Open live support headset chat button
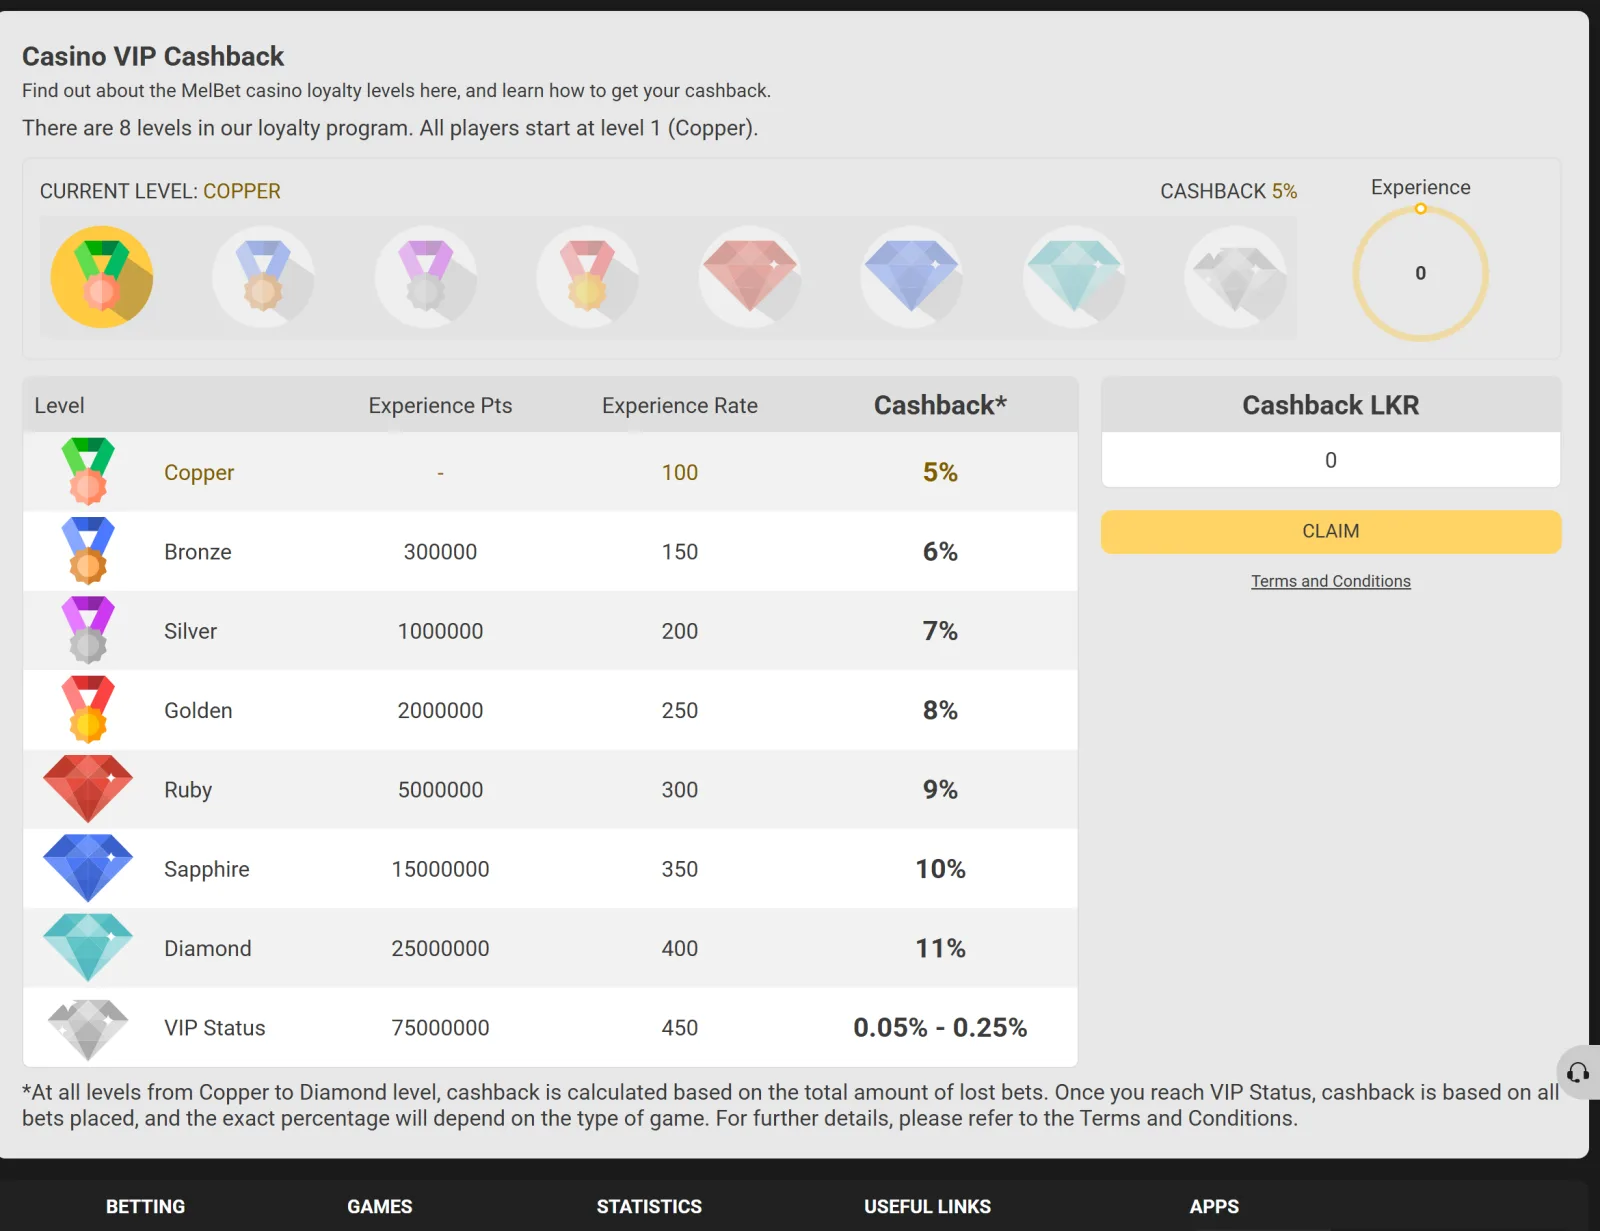 point(1578,1073)
